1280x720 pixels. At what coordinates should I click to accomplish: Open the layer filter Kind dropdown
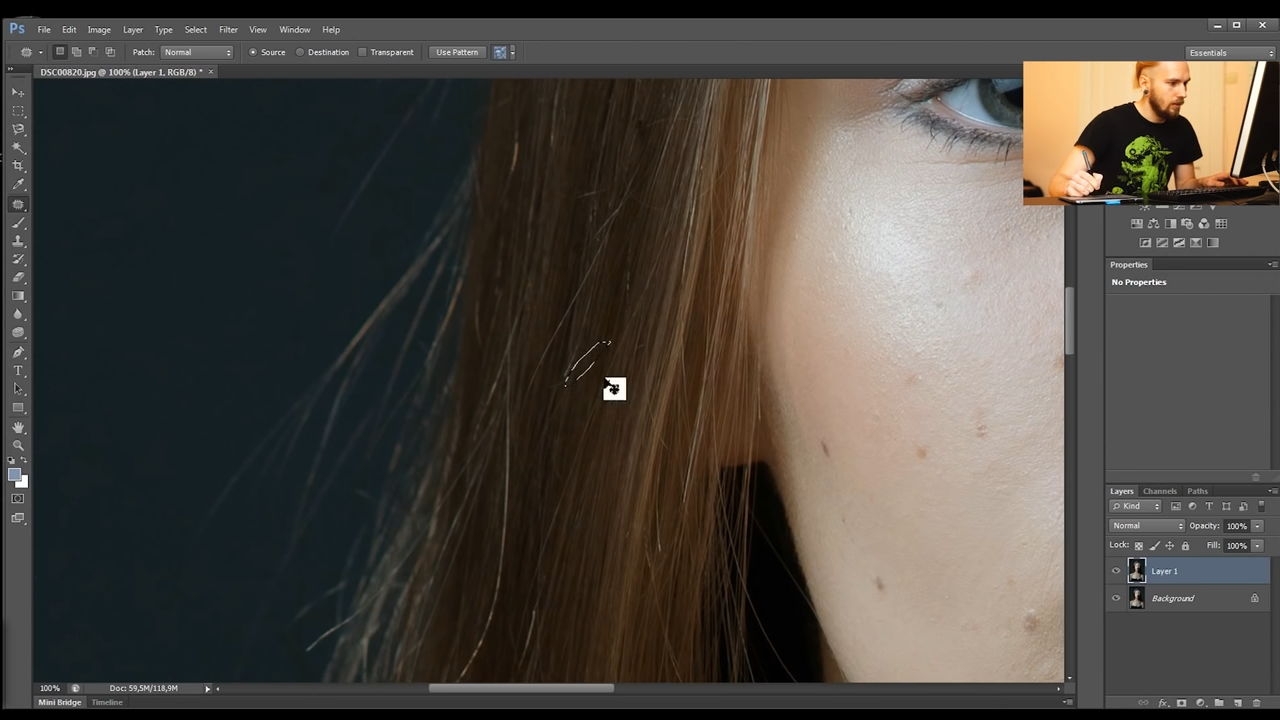[1136, 506]
